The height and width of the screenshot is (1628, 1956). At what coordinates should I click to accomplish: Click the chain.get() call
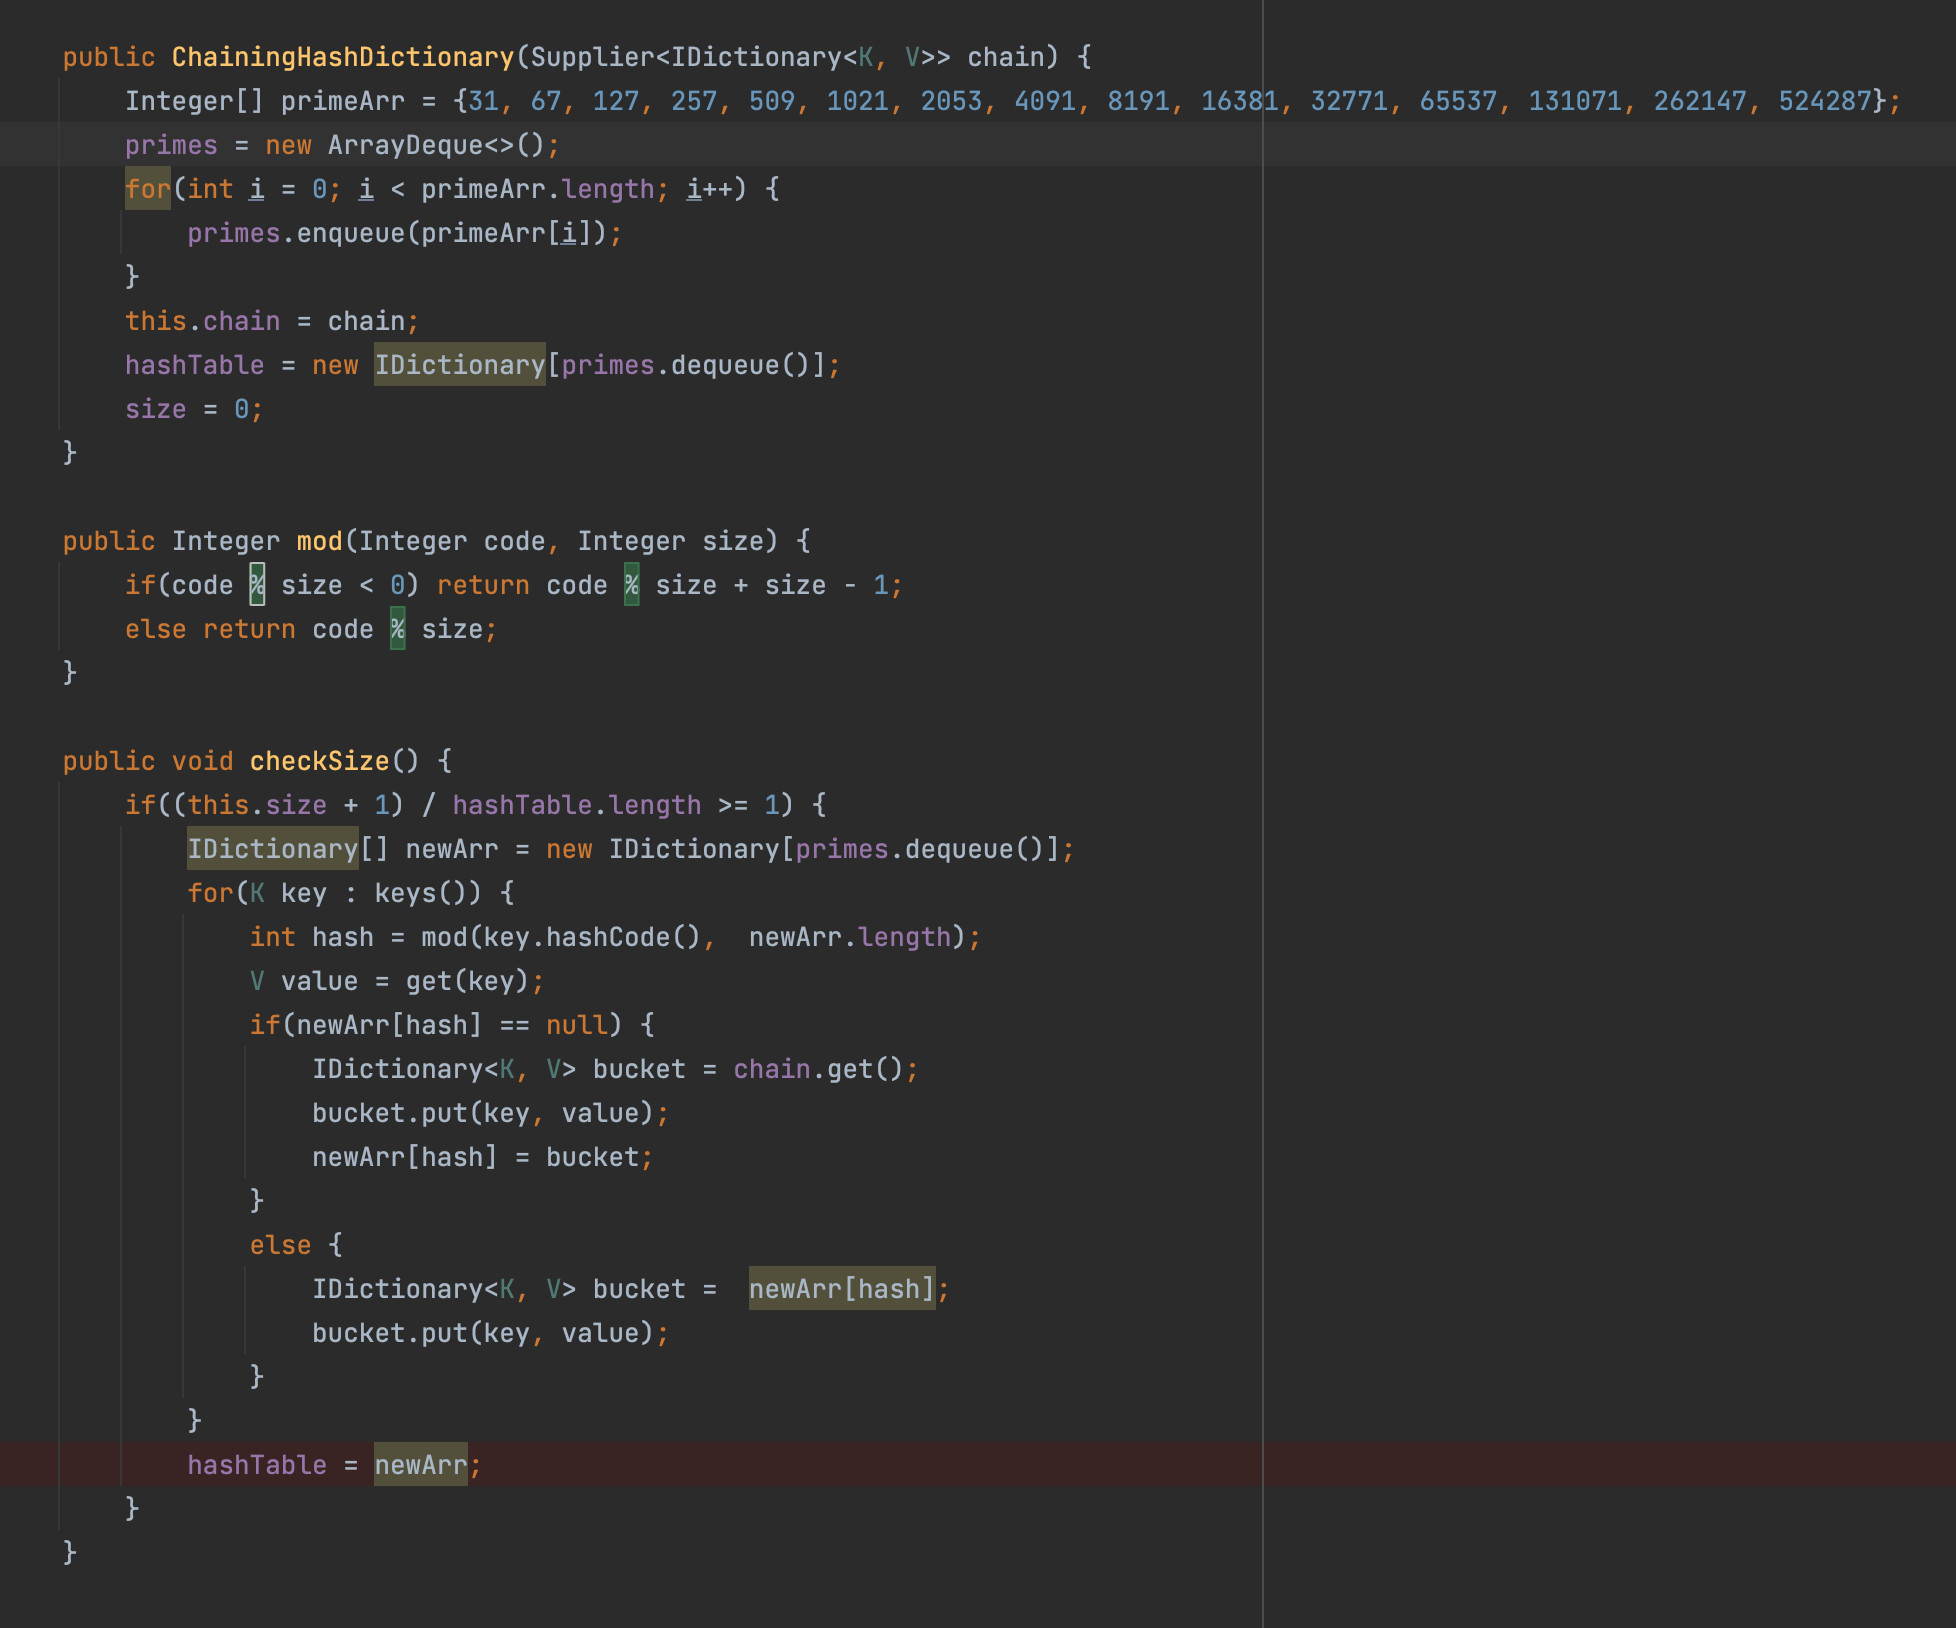tap(818, 1069)
